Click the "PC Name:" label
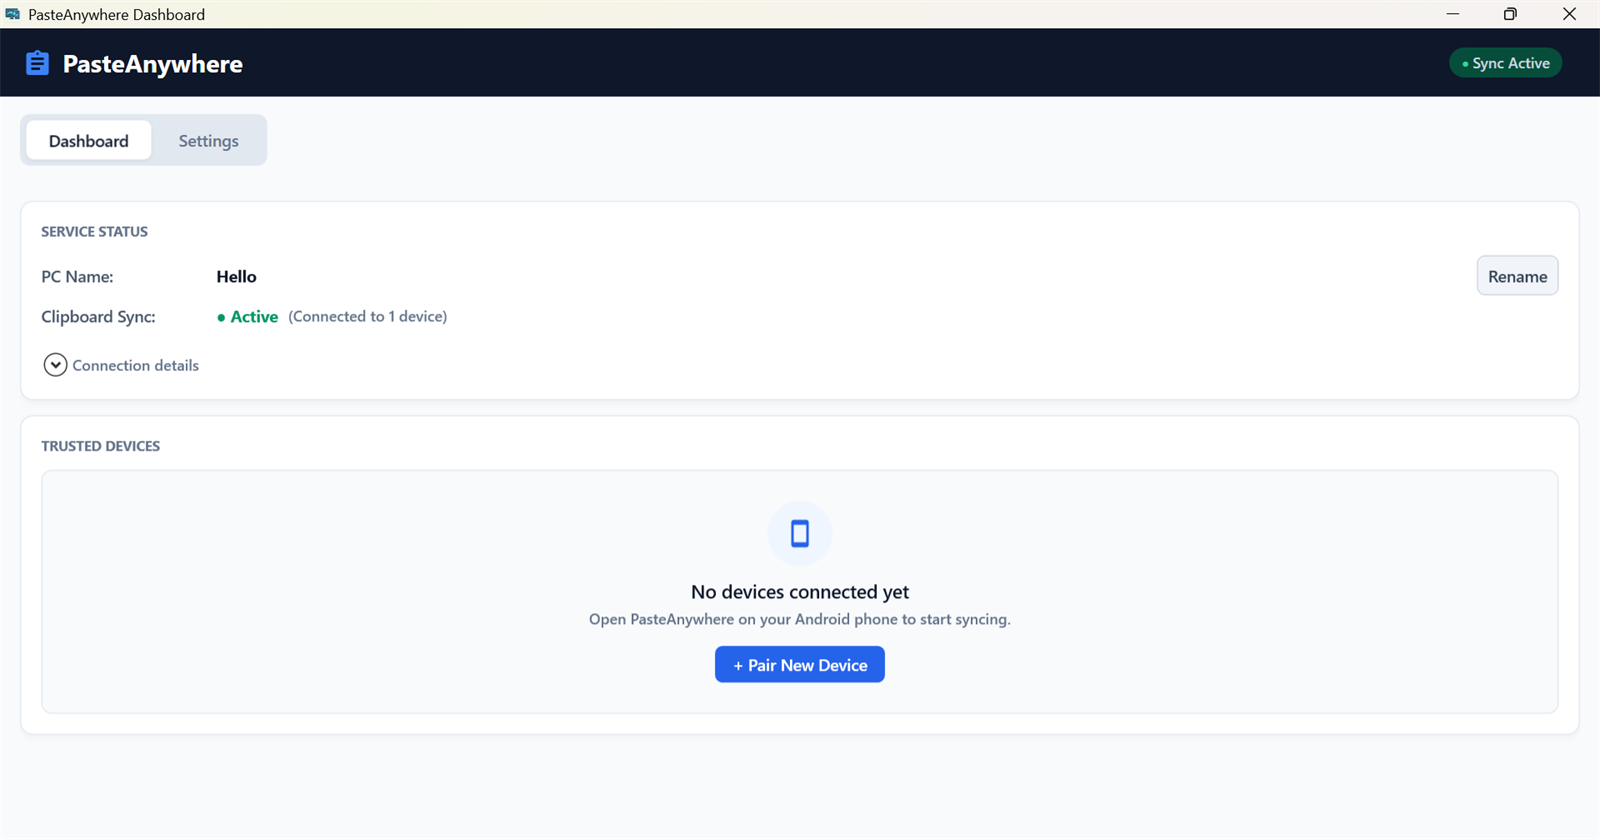Screen dimensions: 1600x840 click(x=77, y=277)
